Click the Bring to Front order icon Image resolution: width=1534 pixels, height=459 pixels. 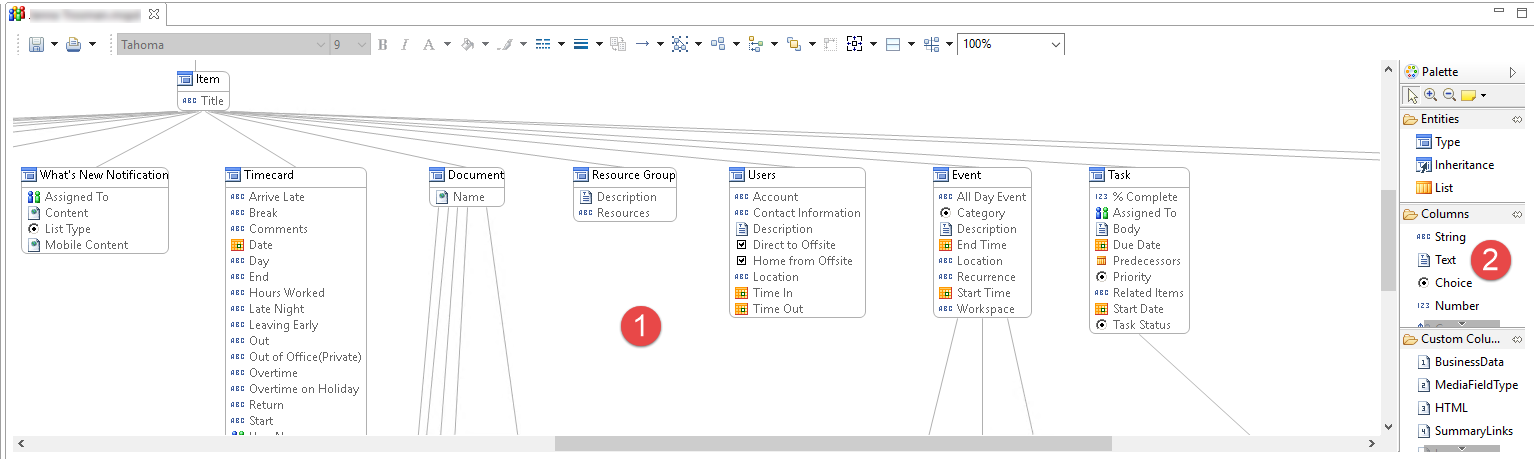pos(793,45)
